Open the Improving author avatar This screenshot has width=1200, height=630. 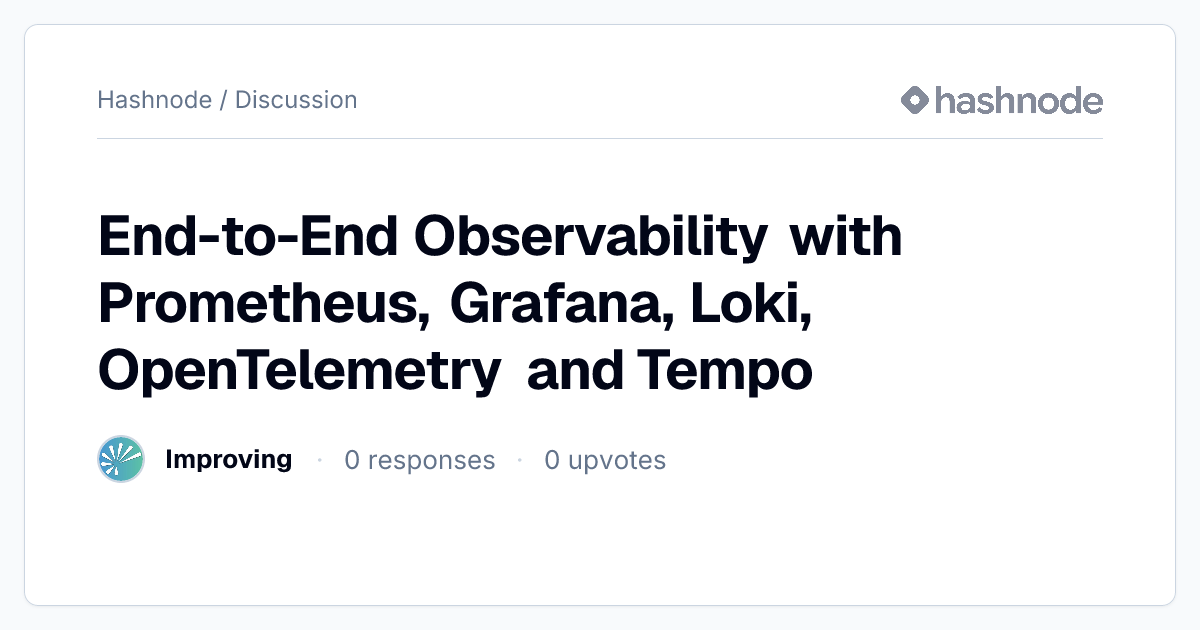pos(121,460)
